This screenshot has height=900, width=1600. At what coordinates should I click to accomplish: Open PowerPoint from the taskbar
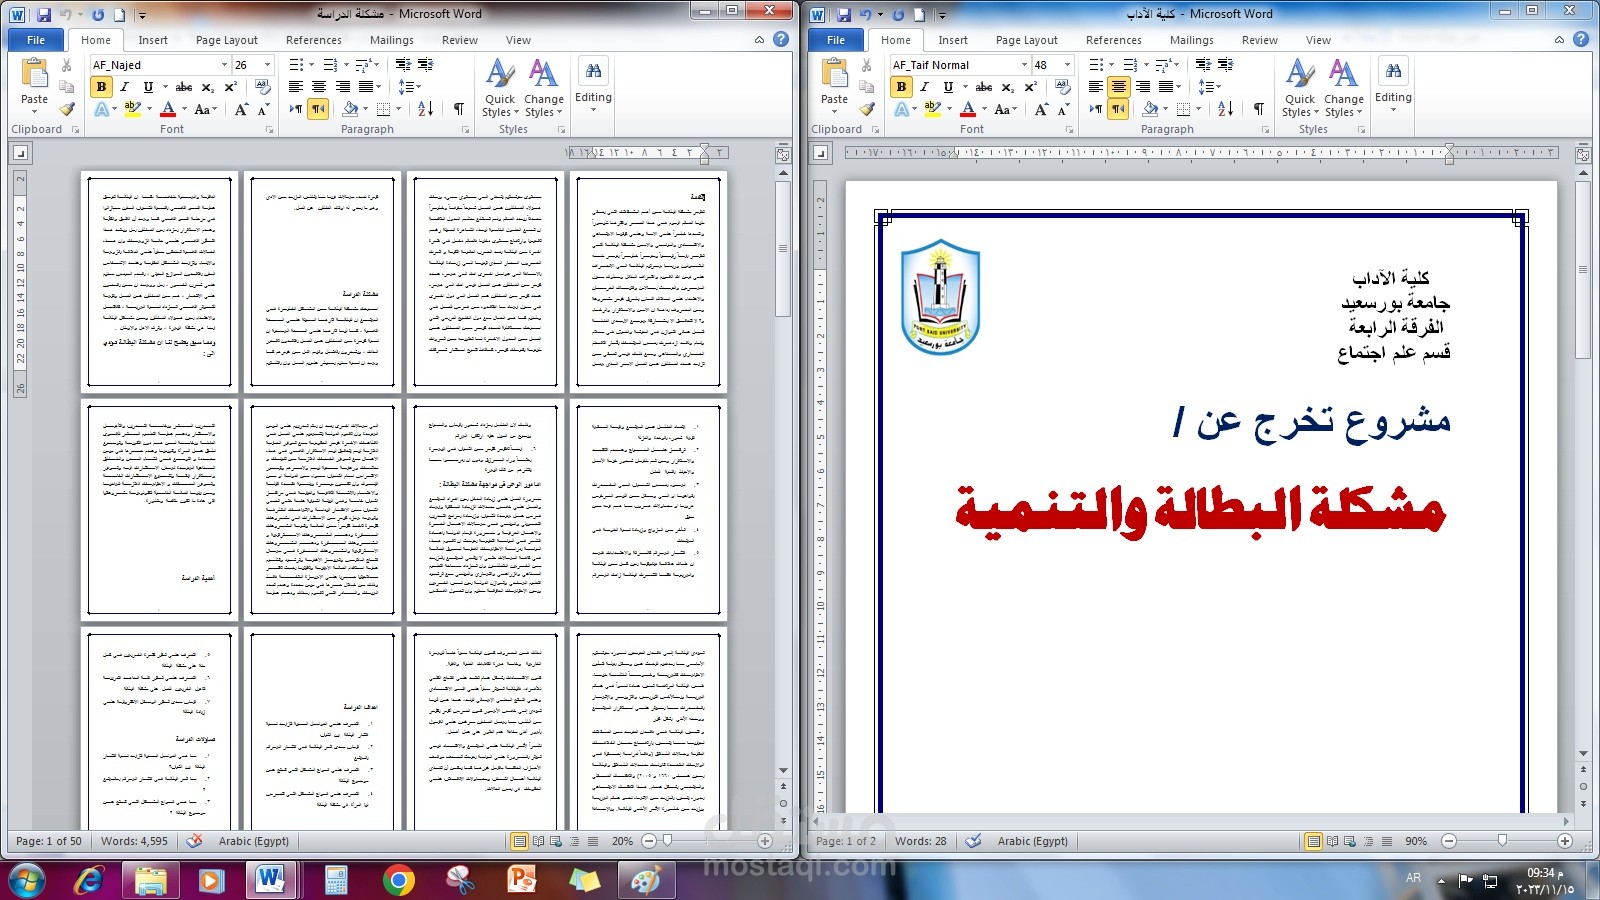click(x=522, y=880)
